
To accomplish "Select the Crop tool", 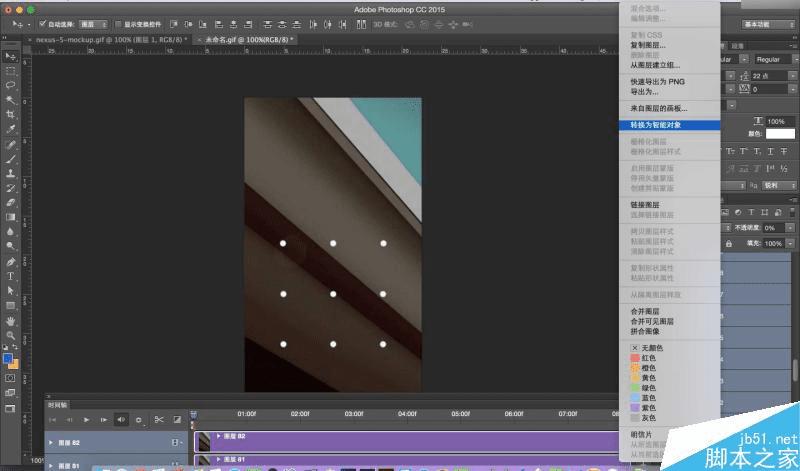I will pos(10,114).
